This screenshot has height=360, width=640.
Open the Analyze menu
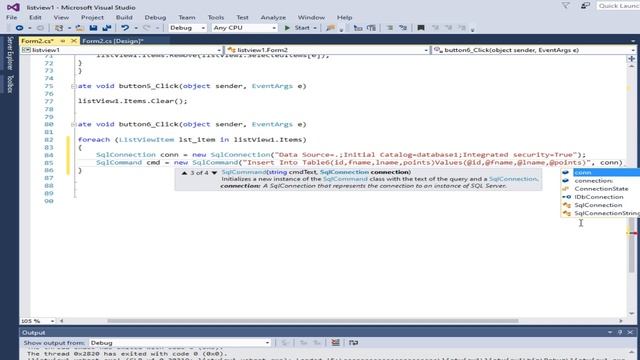(x=273, y=18)
